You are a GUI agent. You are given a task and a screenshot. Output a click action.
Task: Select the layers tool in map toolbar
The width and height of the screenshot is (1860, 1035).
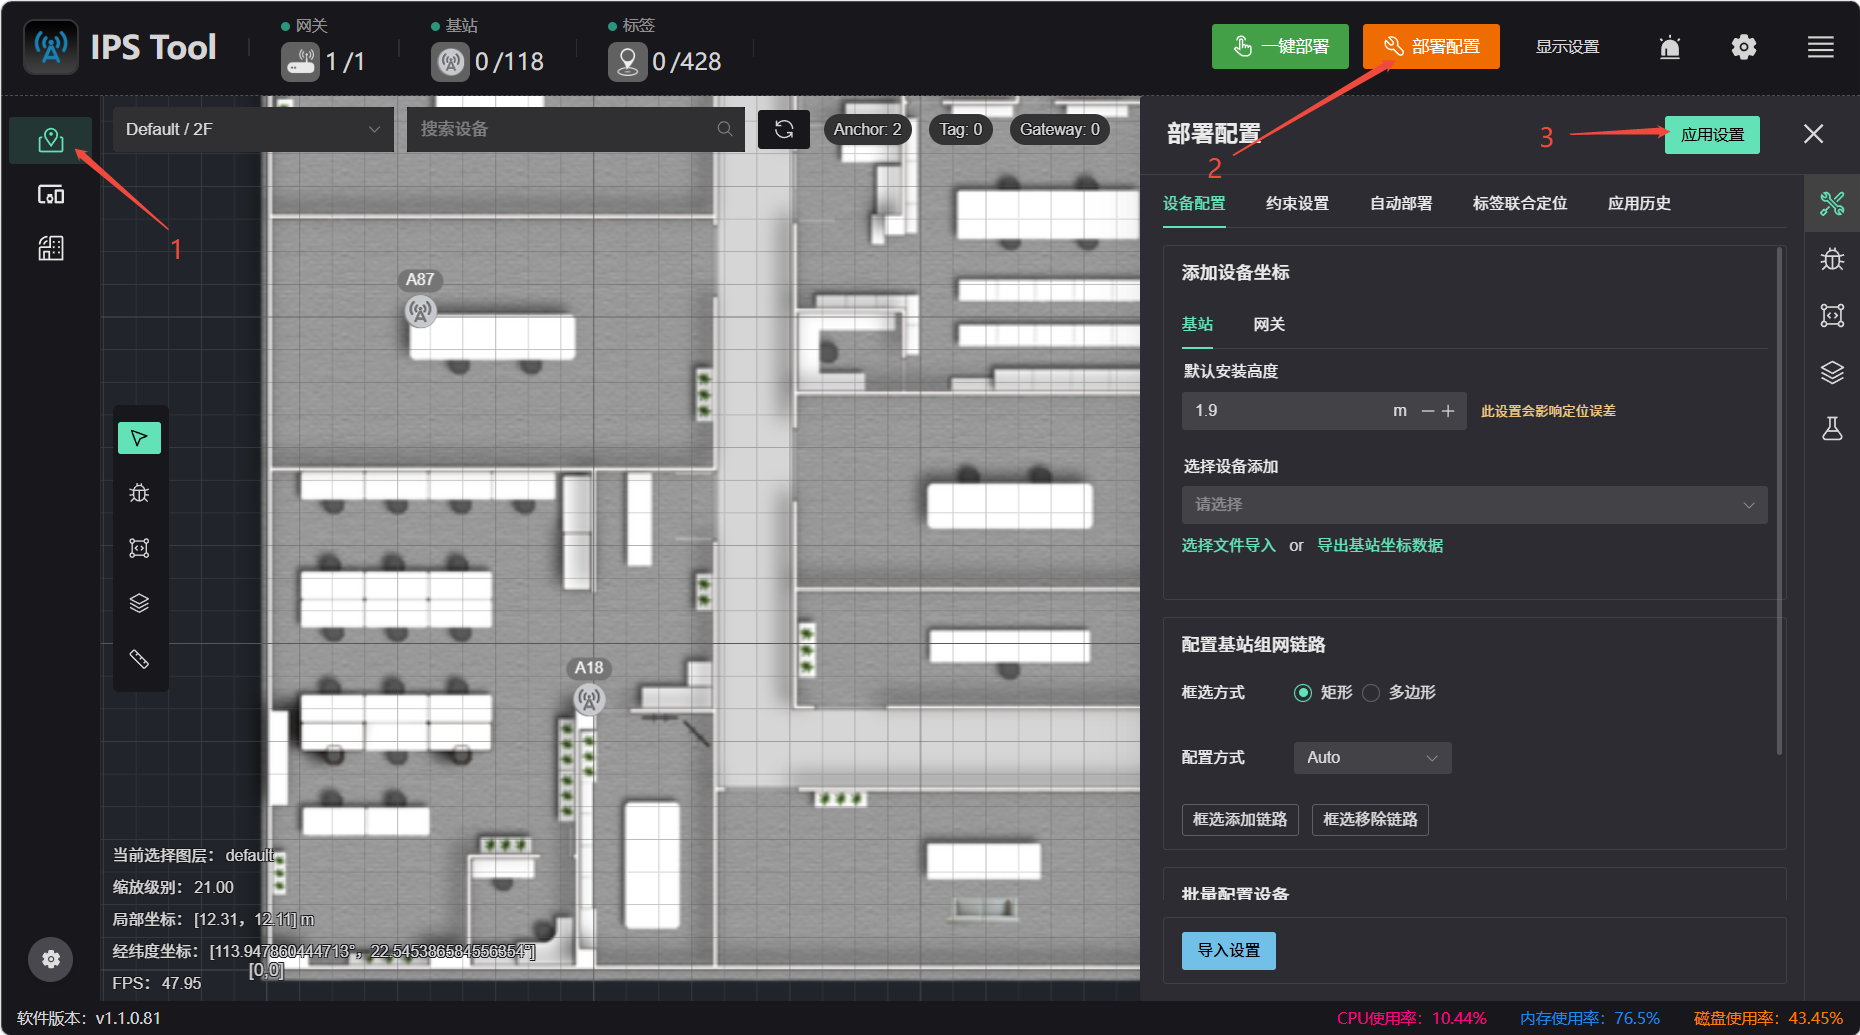(139, 603)
